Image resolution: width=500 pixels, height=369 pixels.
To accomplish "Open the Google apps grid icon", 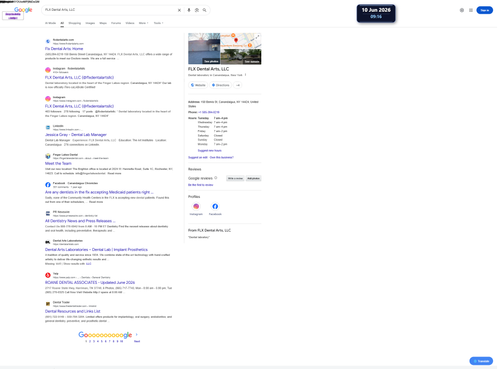I will pos(471,10).
